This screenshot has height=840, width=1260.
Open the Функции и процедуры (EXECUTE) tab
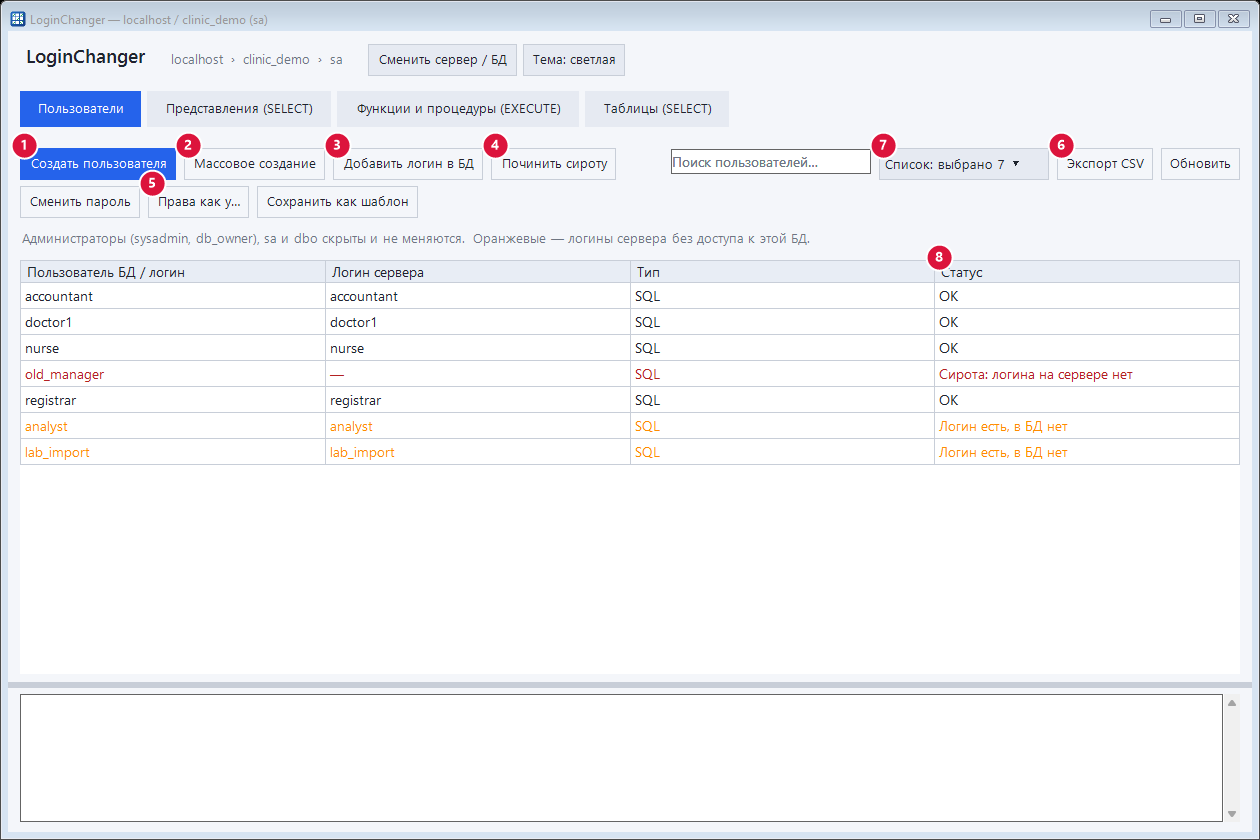coord(458,109)
